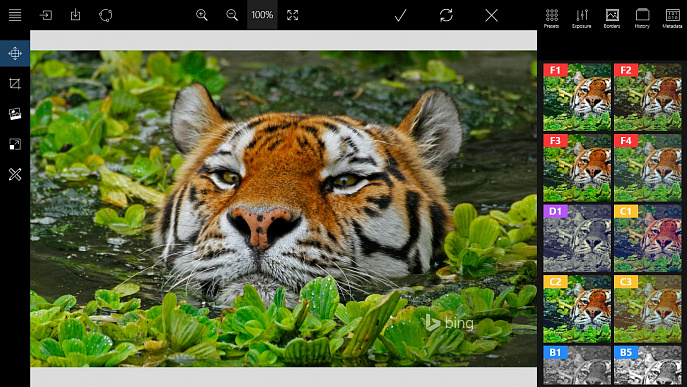Cancel editing with the X icon

click(492, 15)
